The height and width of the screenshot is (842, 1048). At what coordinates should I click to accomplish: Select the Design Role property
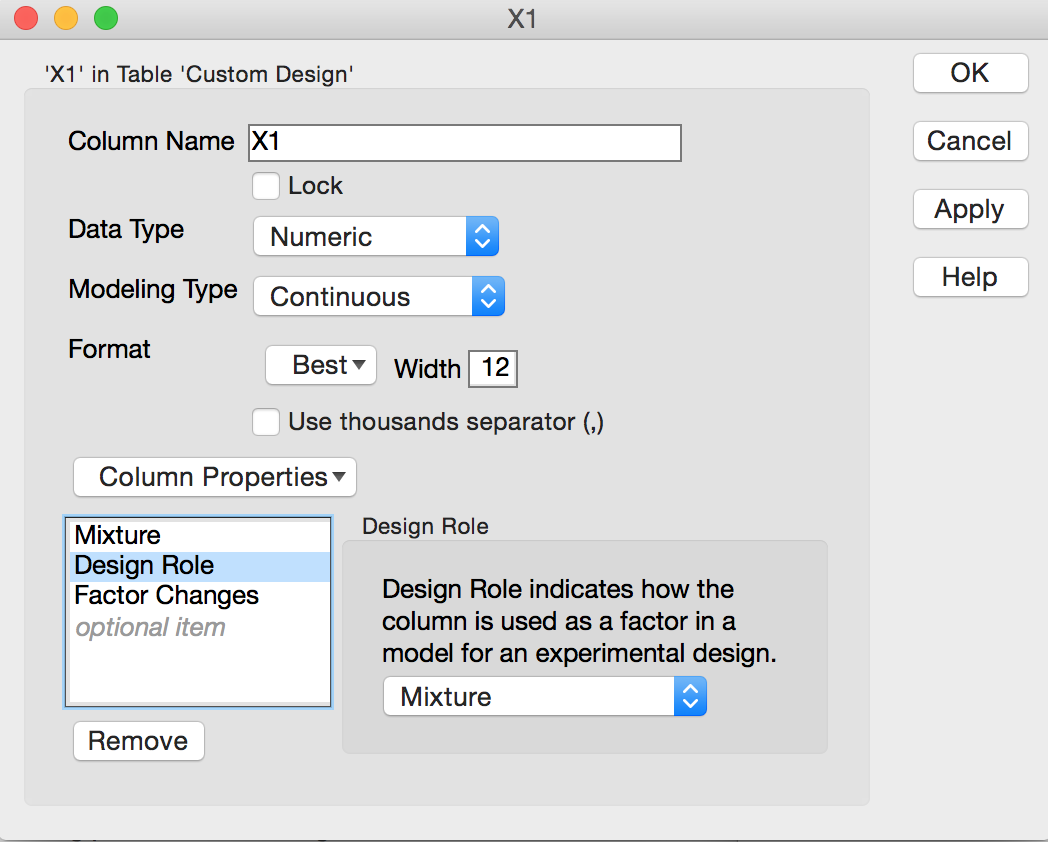coord(150,565)
